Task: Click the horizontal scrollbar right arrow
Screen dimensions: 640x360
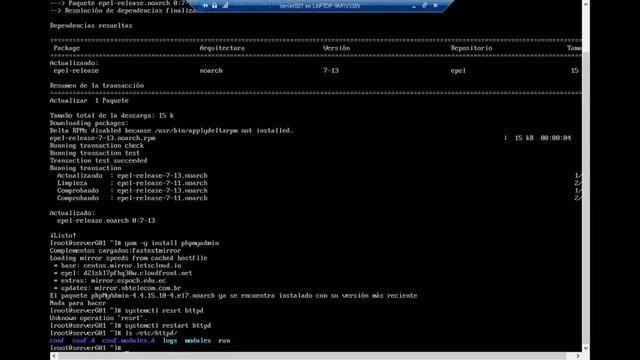Action: pos(578,356)
